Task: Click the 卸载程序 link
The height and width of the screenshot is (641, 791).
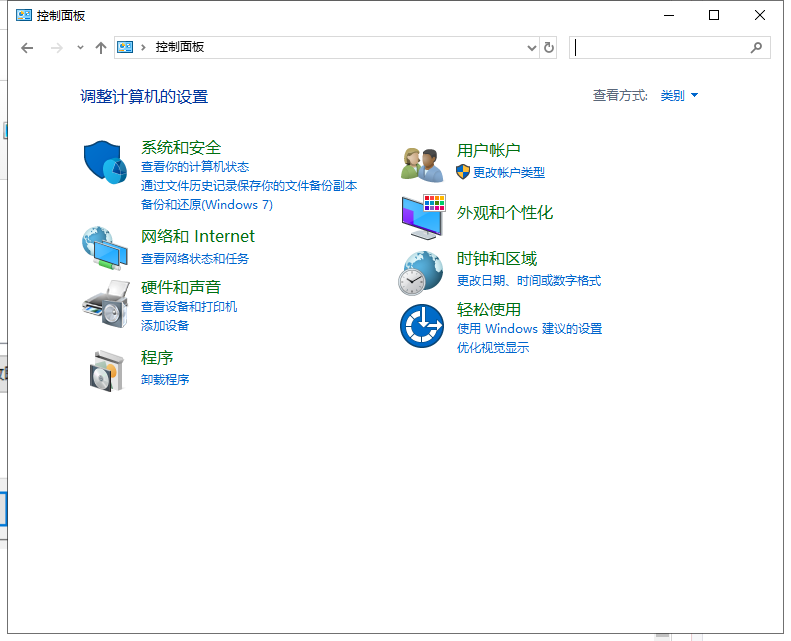Action: tap(164, 380)
